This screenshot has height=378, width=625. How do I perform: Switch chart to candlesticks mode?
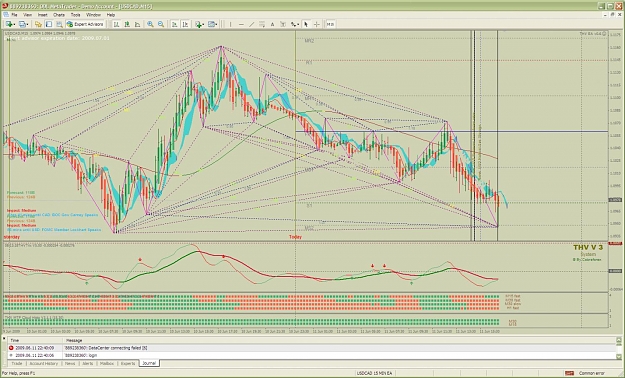click(x=127, y=24)
